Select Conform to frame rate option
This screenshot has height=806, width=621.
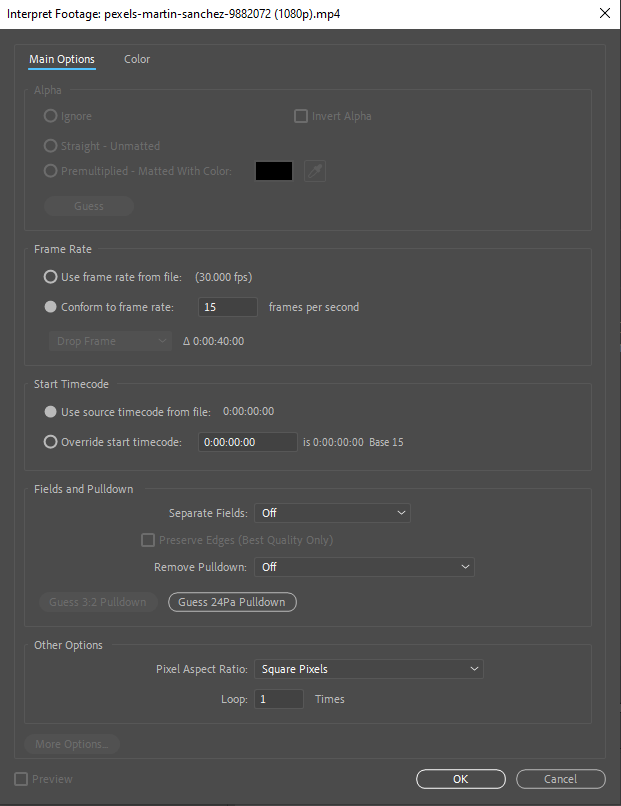(x=50, y=307)
